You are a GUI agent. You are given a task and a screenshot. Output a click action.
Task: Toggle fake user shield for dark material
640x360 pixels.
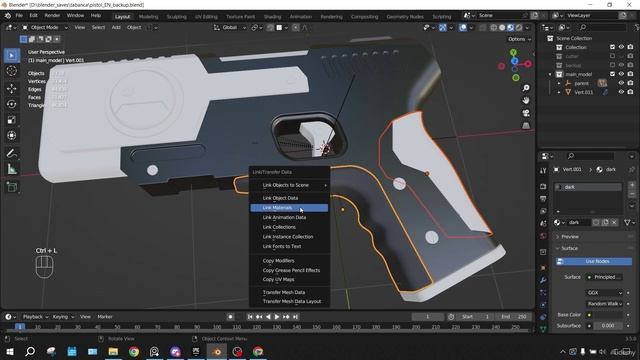click(596, 222)
